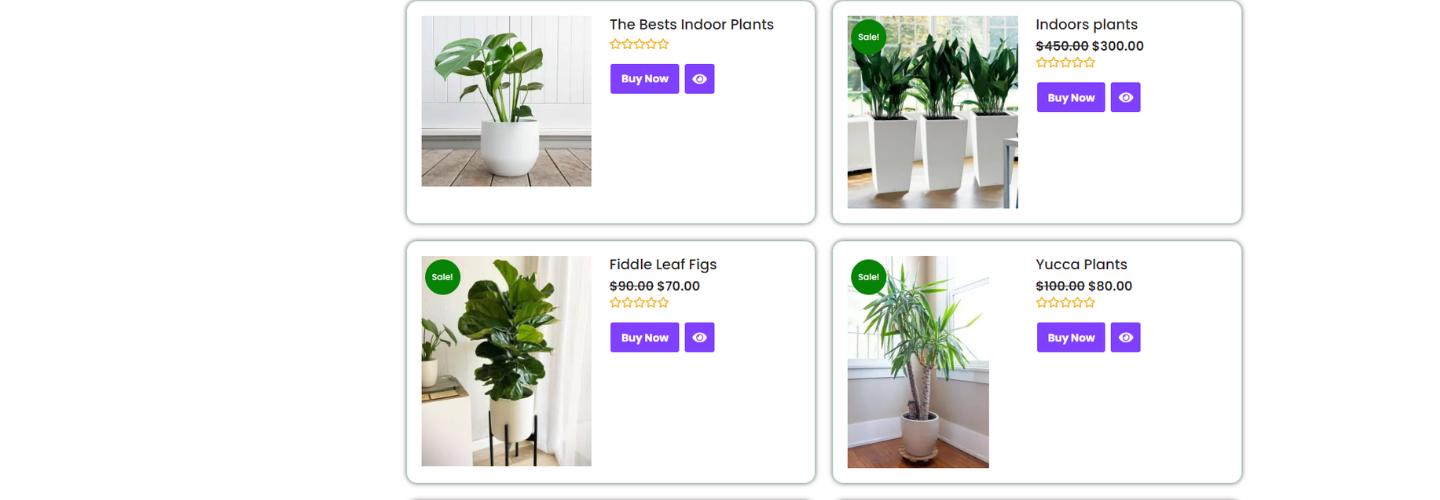Viewport: 1440px width, 500px height.
Task: Click eye icon under Fiddle Leaf Figs
Action: pos(699,337)
